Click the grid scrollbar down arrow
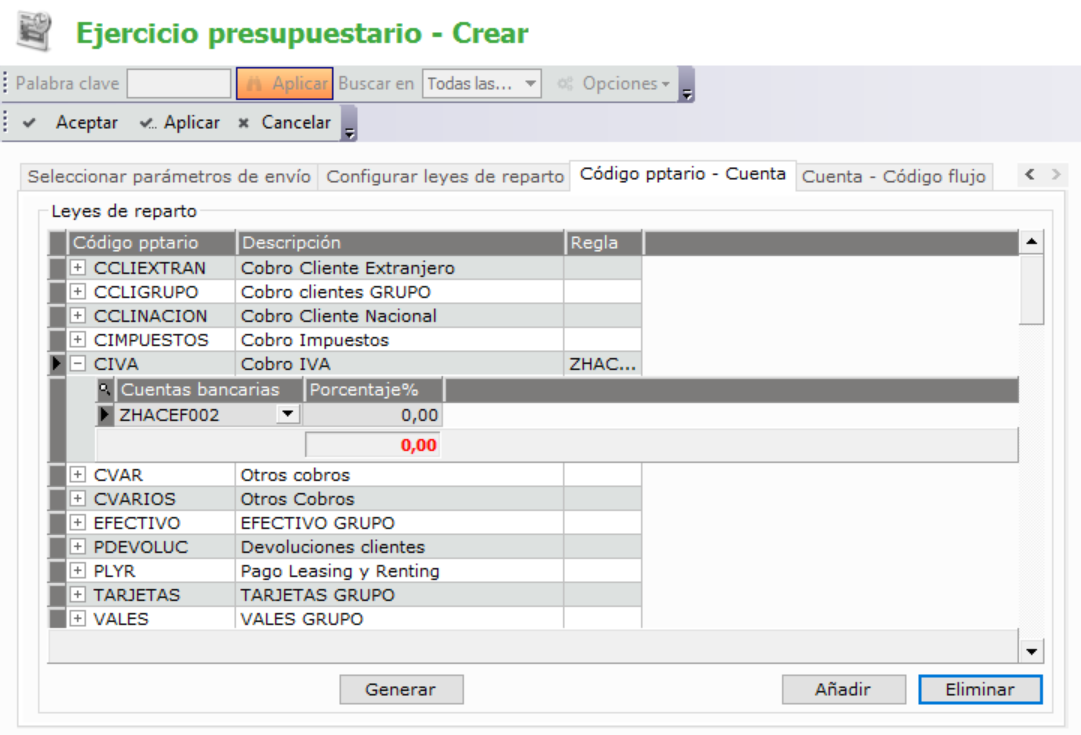 click(x=1032, y=652)
